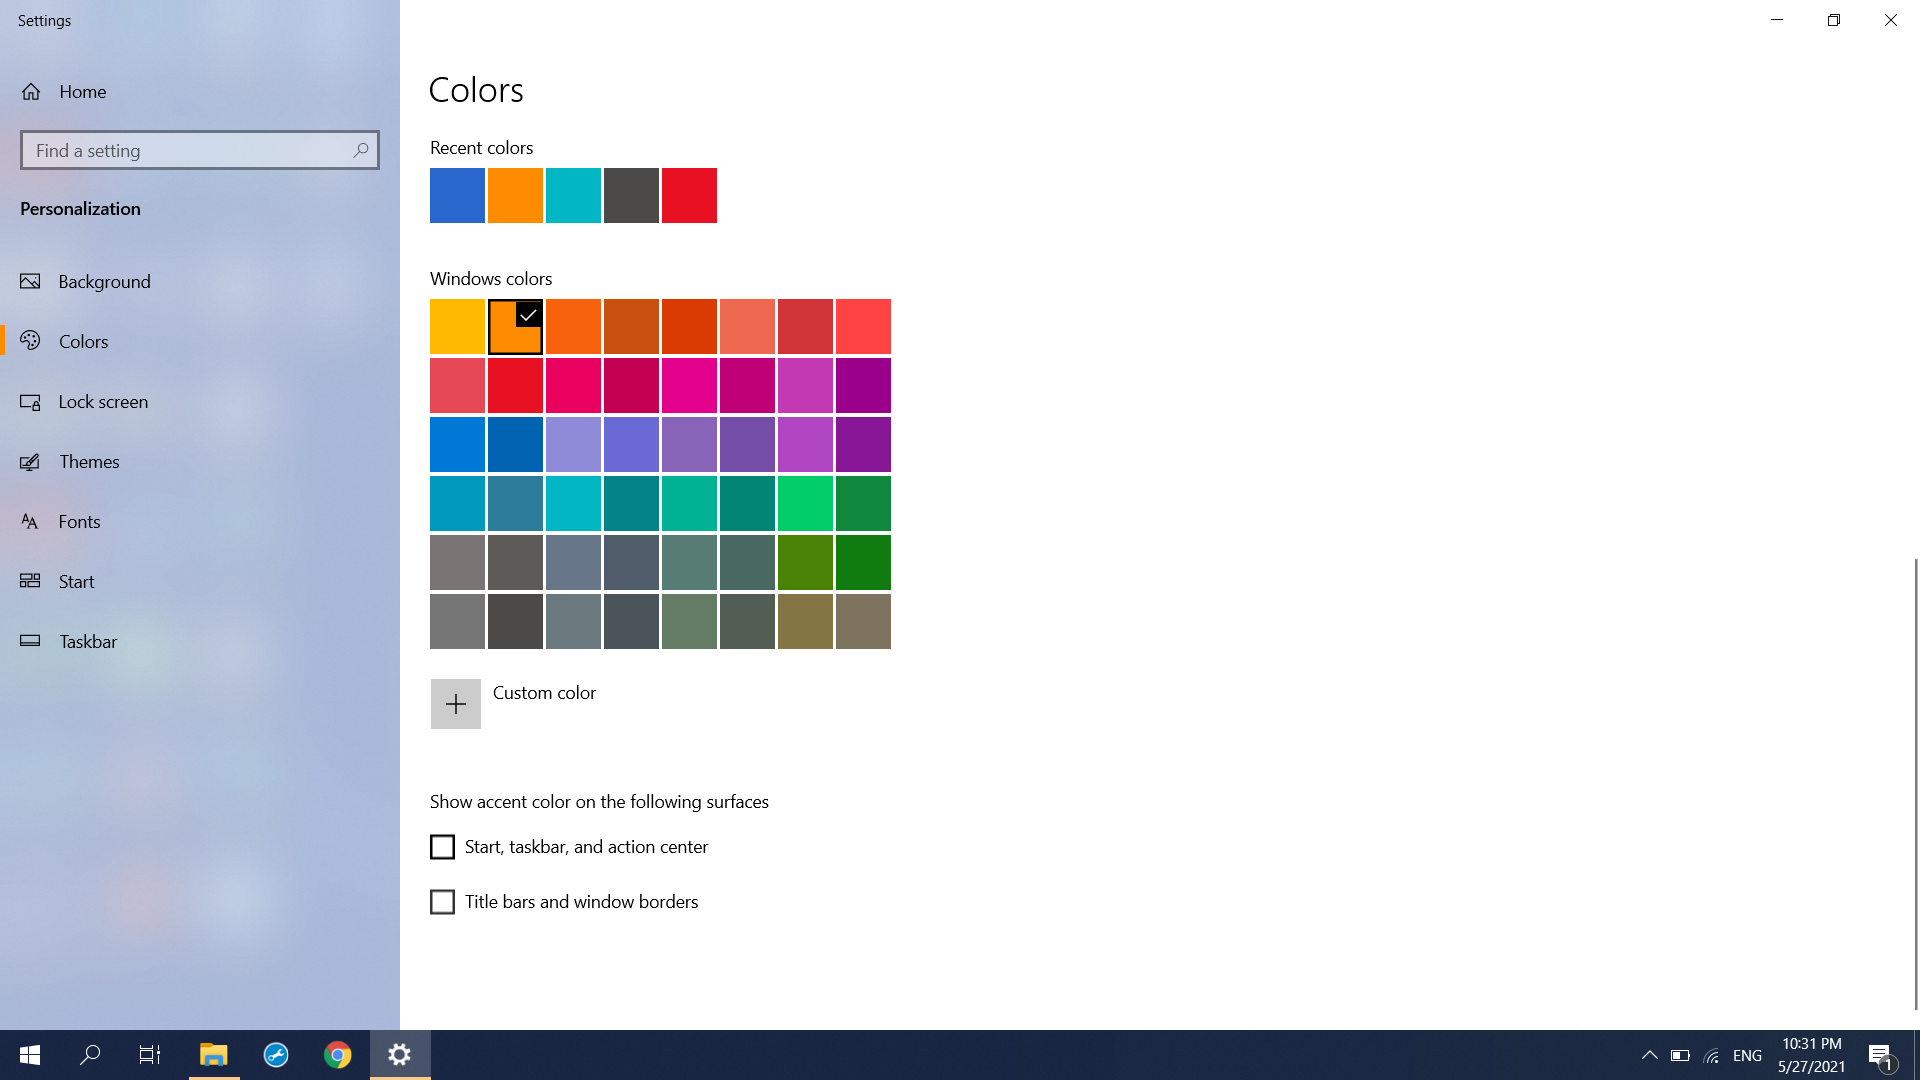This screenshot has width=1920, height=1080.
Task: Click the Custom color label
Action: (544, 692)
